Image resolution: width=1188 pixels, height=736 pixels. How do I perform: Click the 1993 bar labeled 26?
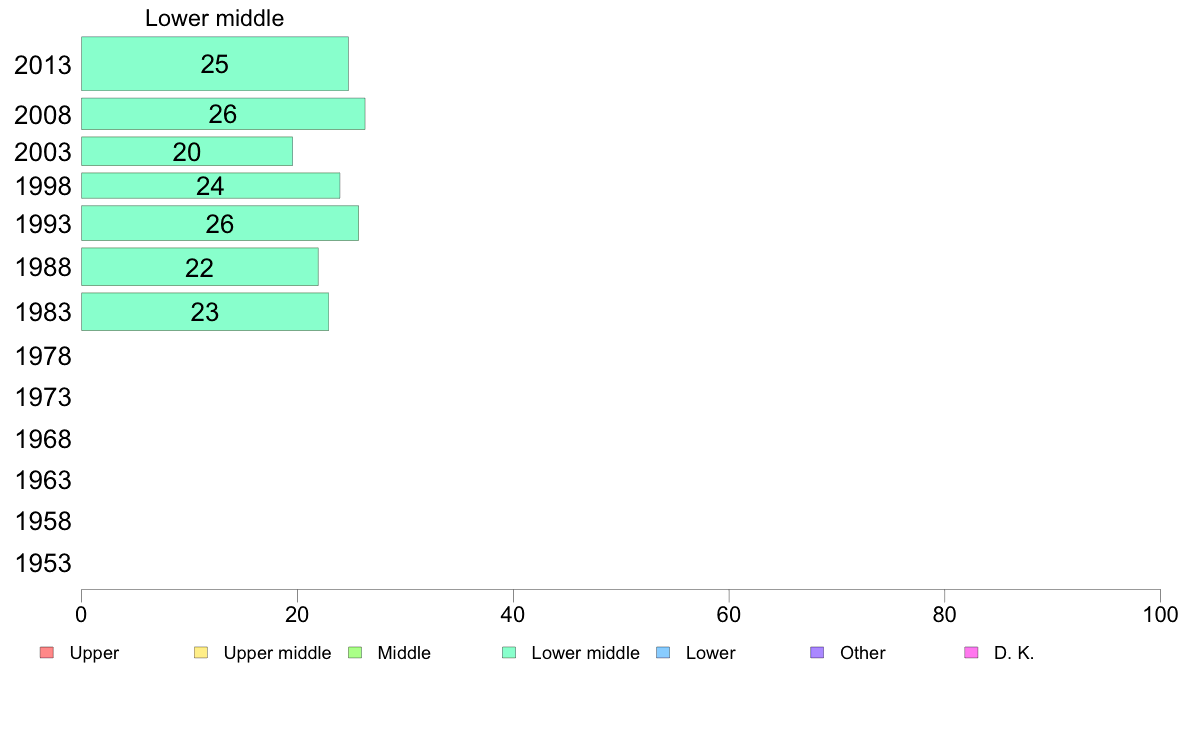220,223
